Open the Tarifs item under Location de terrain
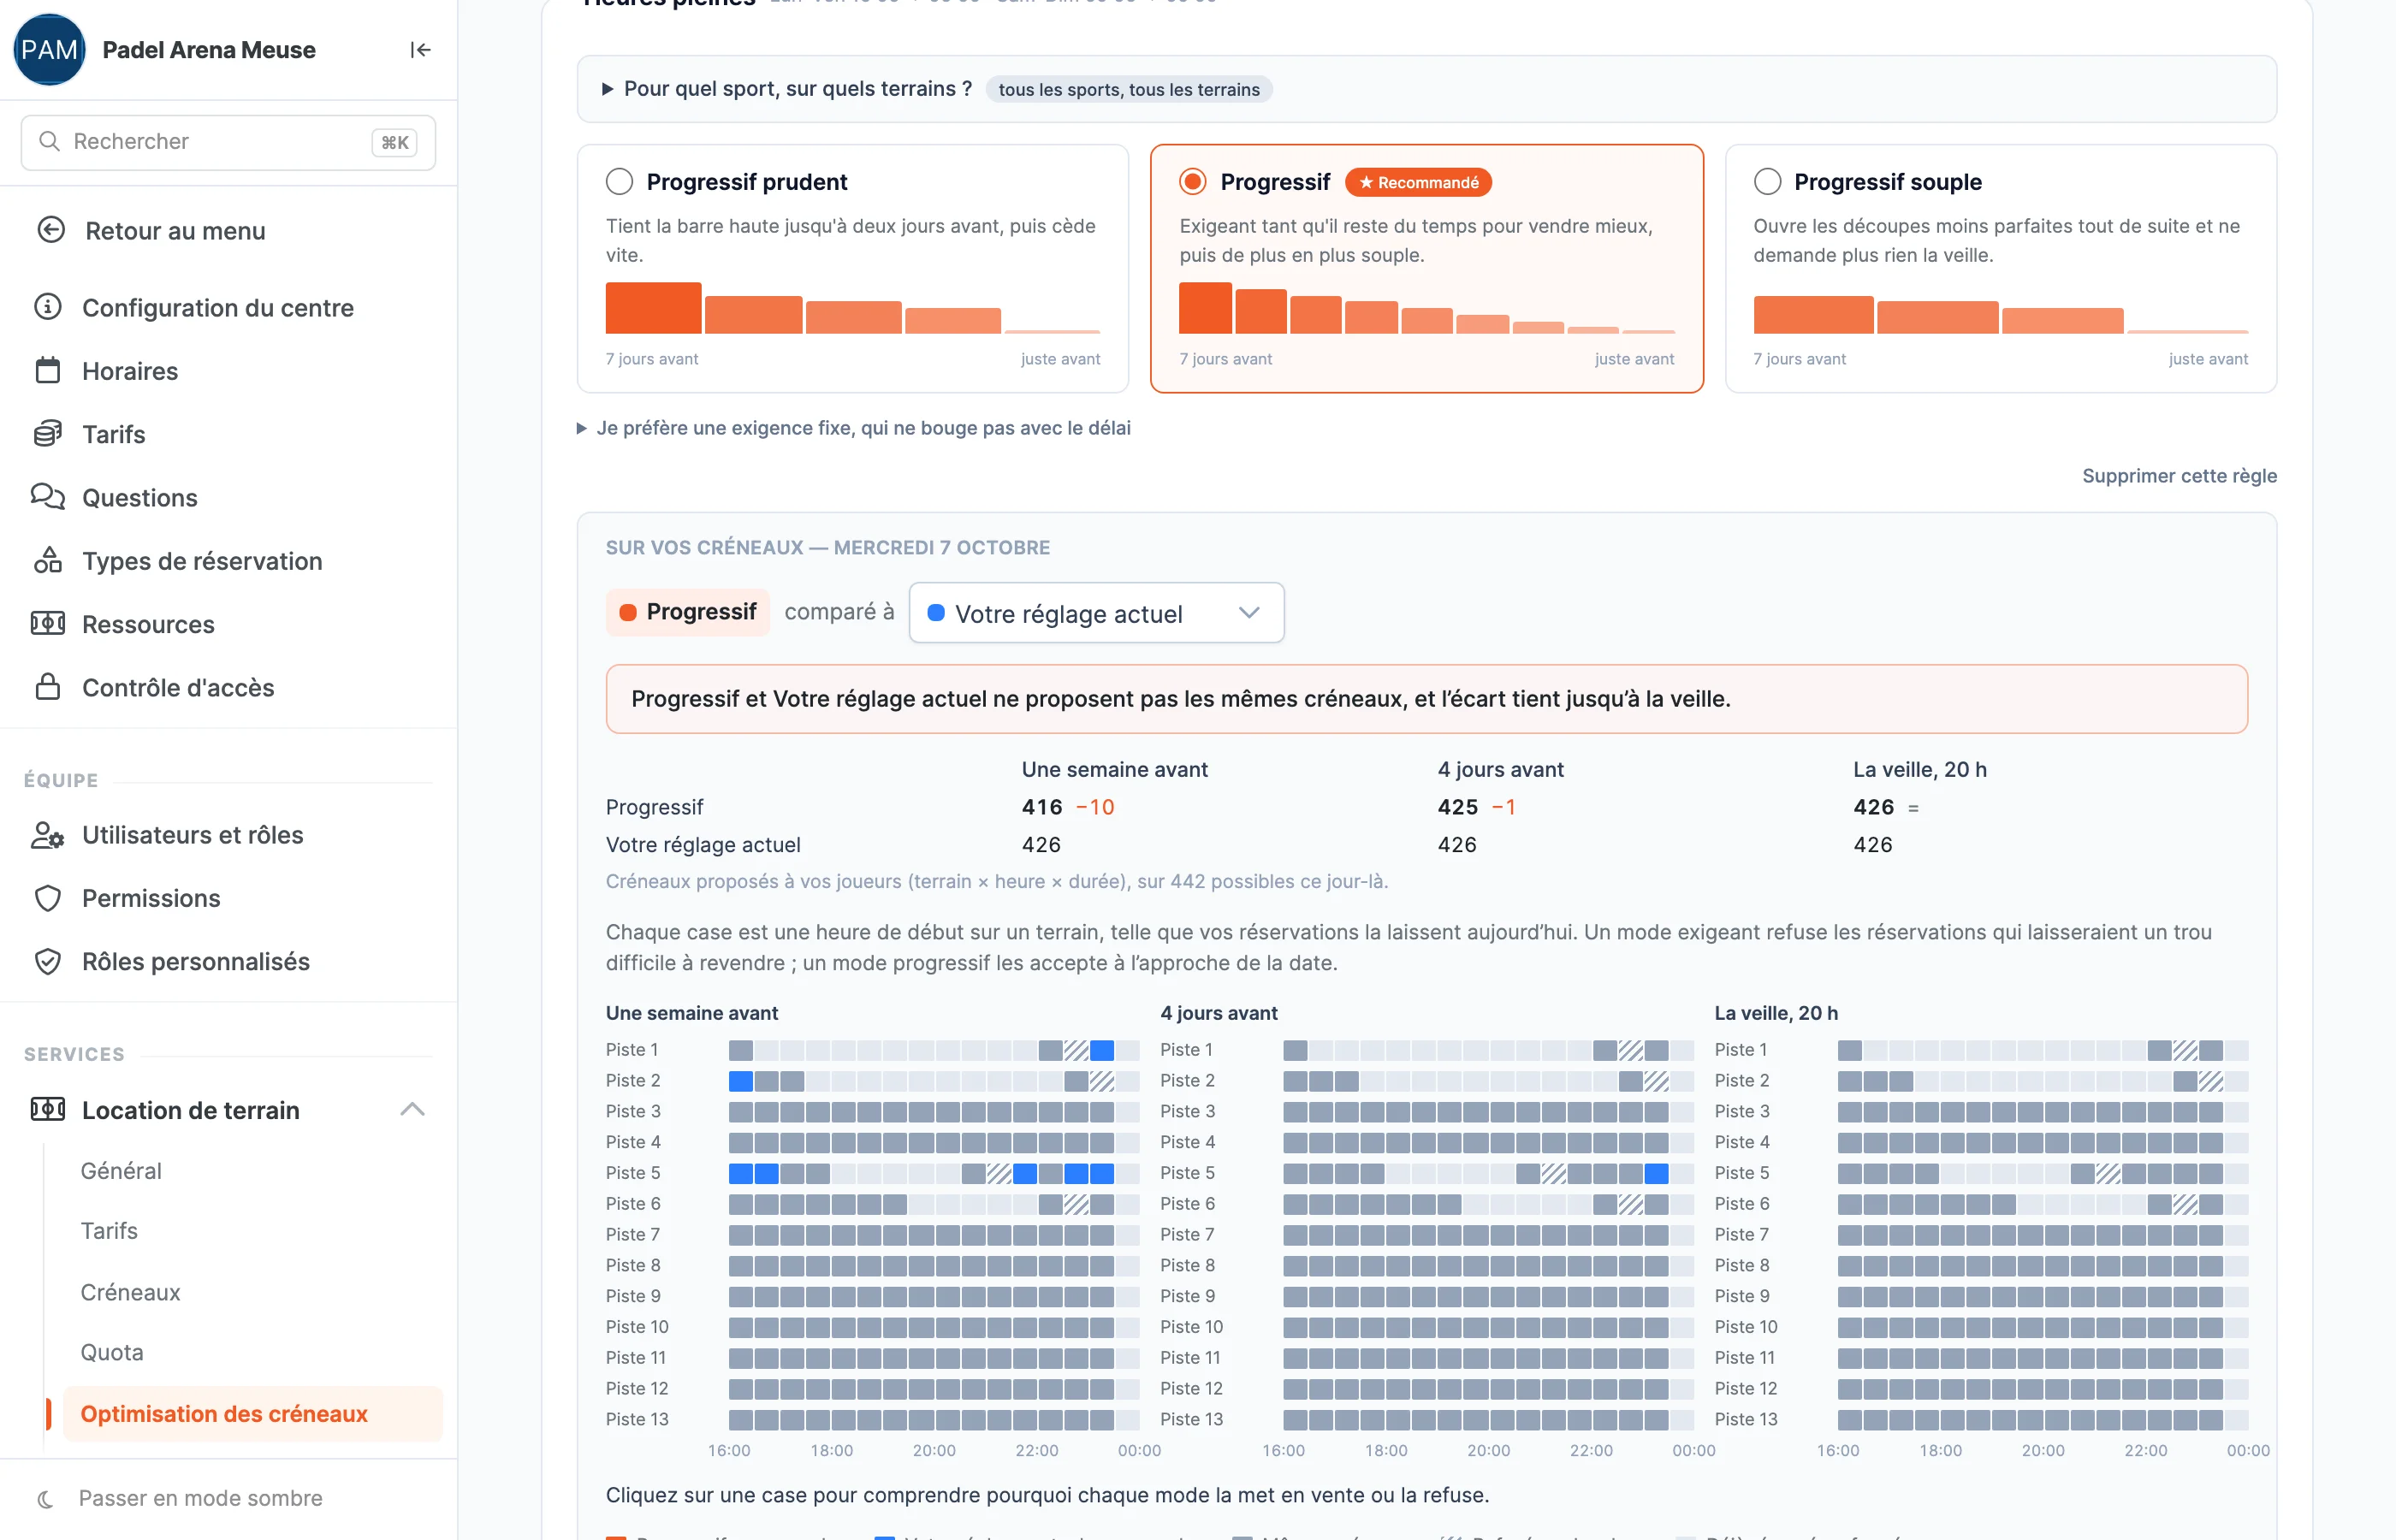 109,1231
